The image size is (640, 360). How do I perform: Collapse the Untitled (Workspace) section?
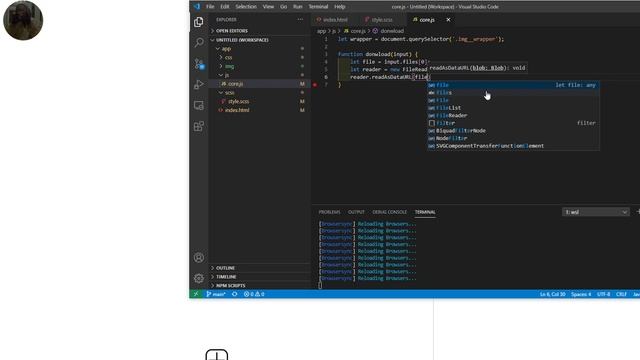260,40
